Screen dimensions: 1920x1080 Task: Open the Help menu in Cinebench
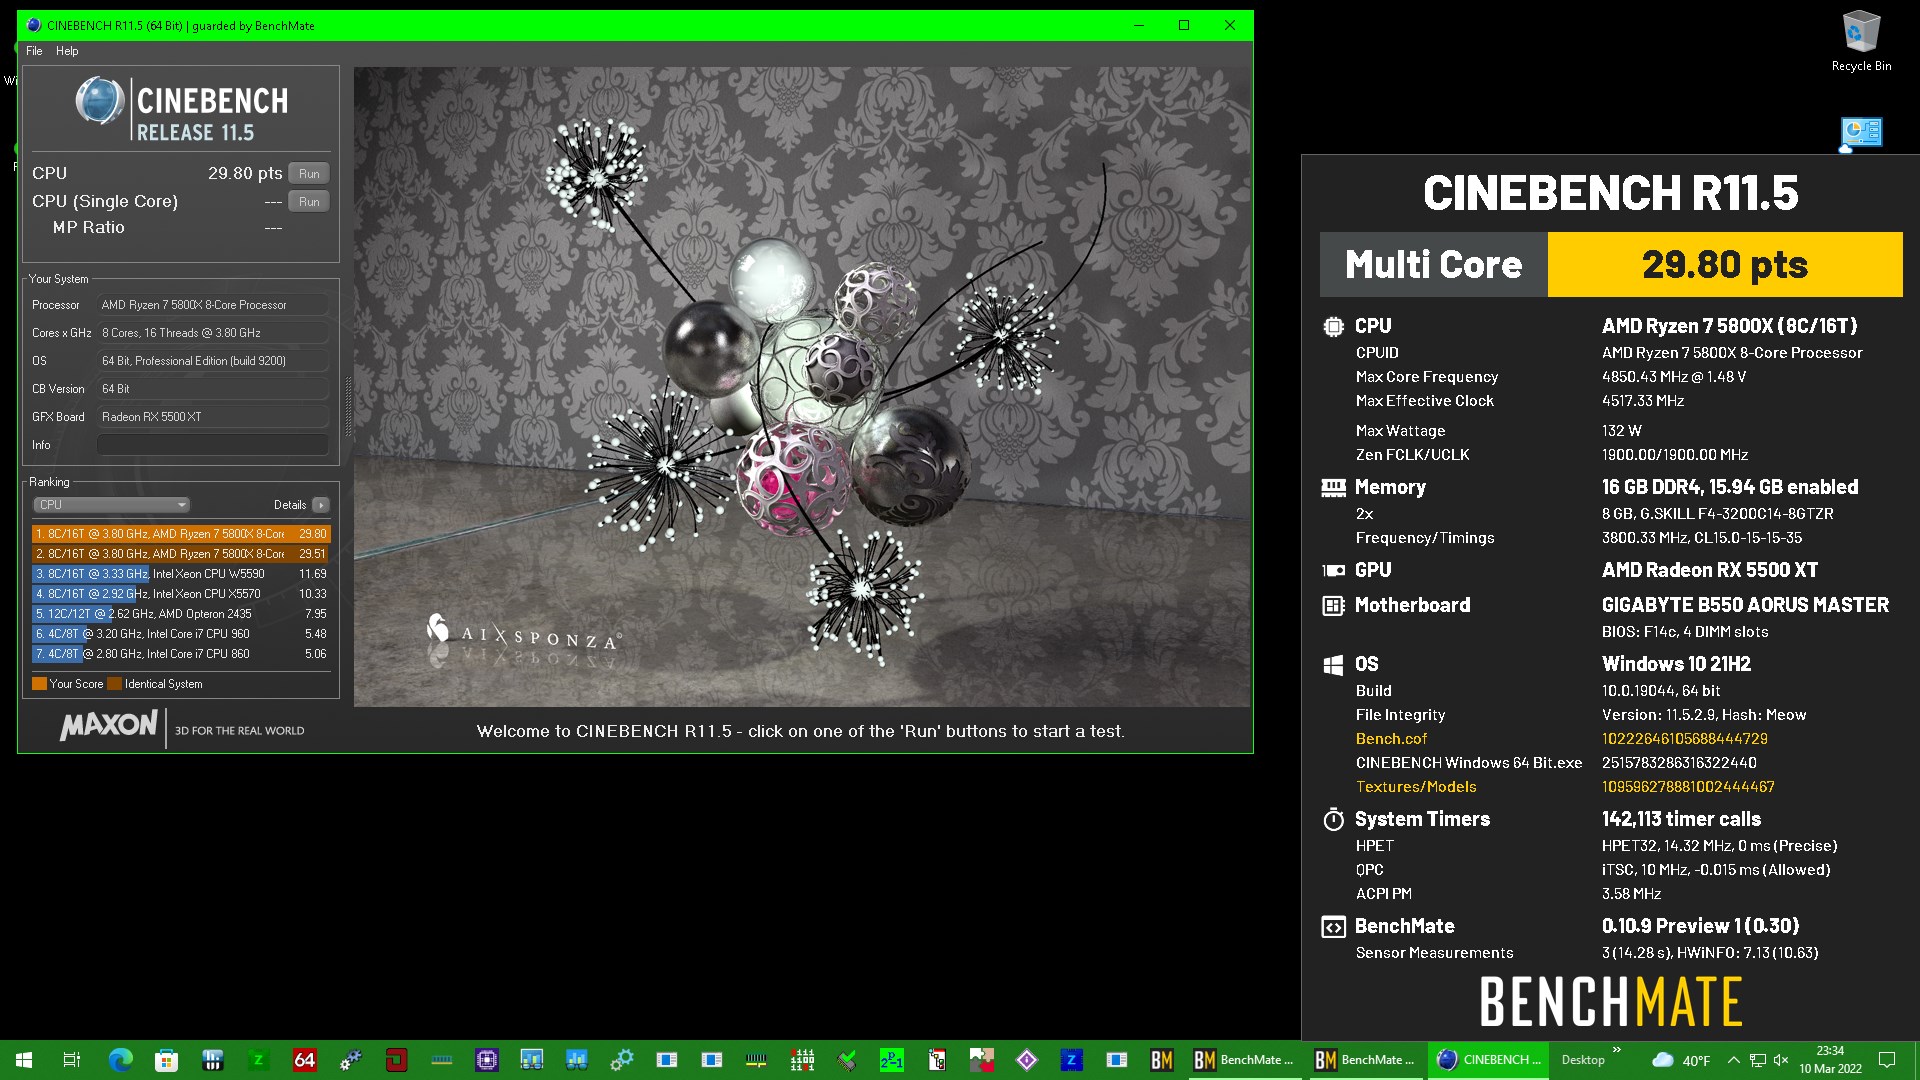67,51
